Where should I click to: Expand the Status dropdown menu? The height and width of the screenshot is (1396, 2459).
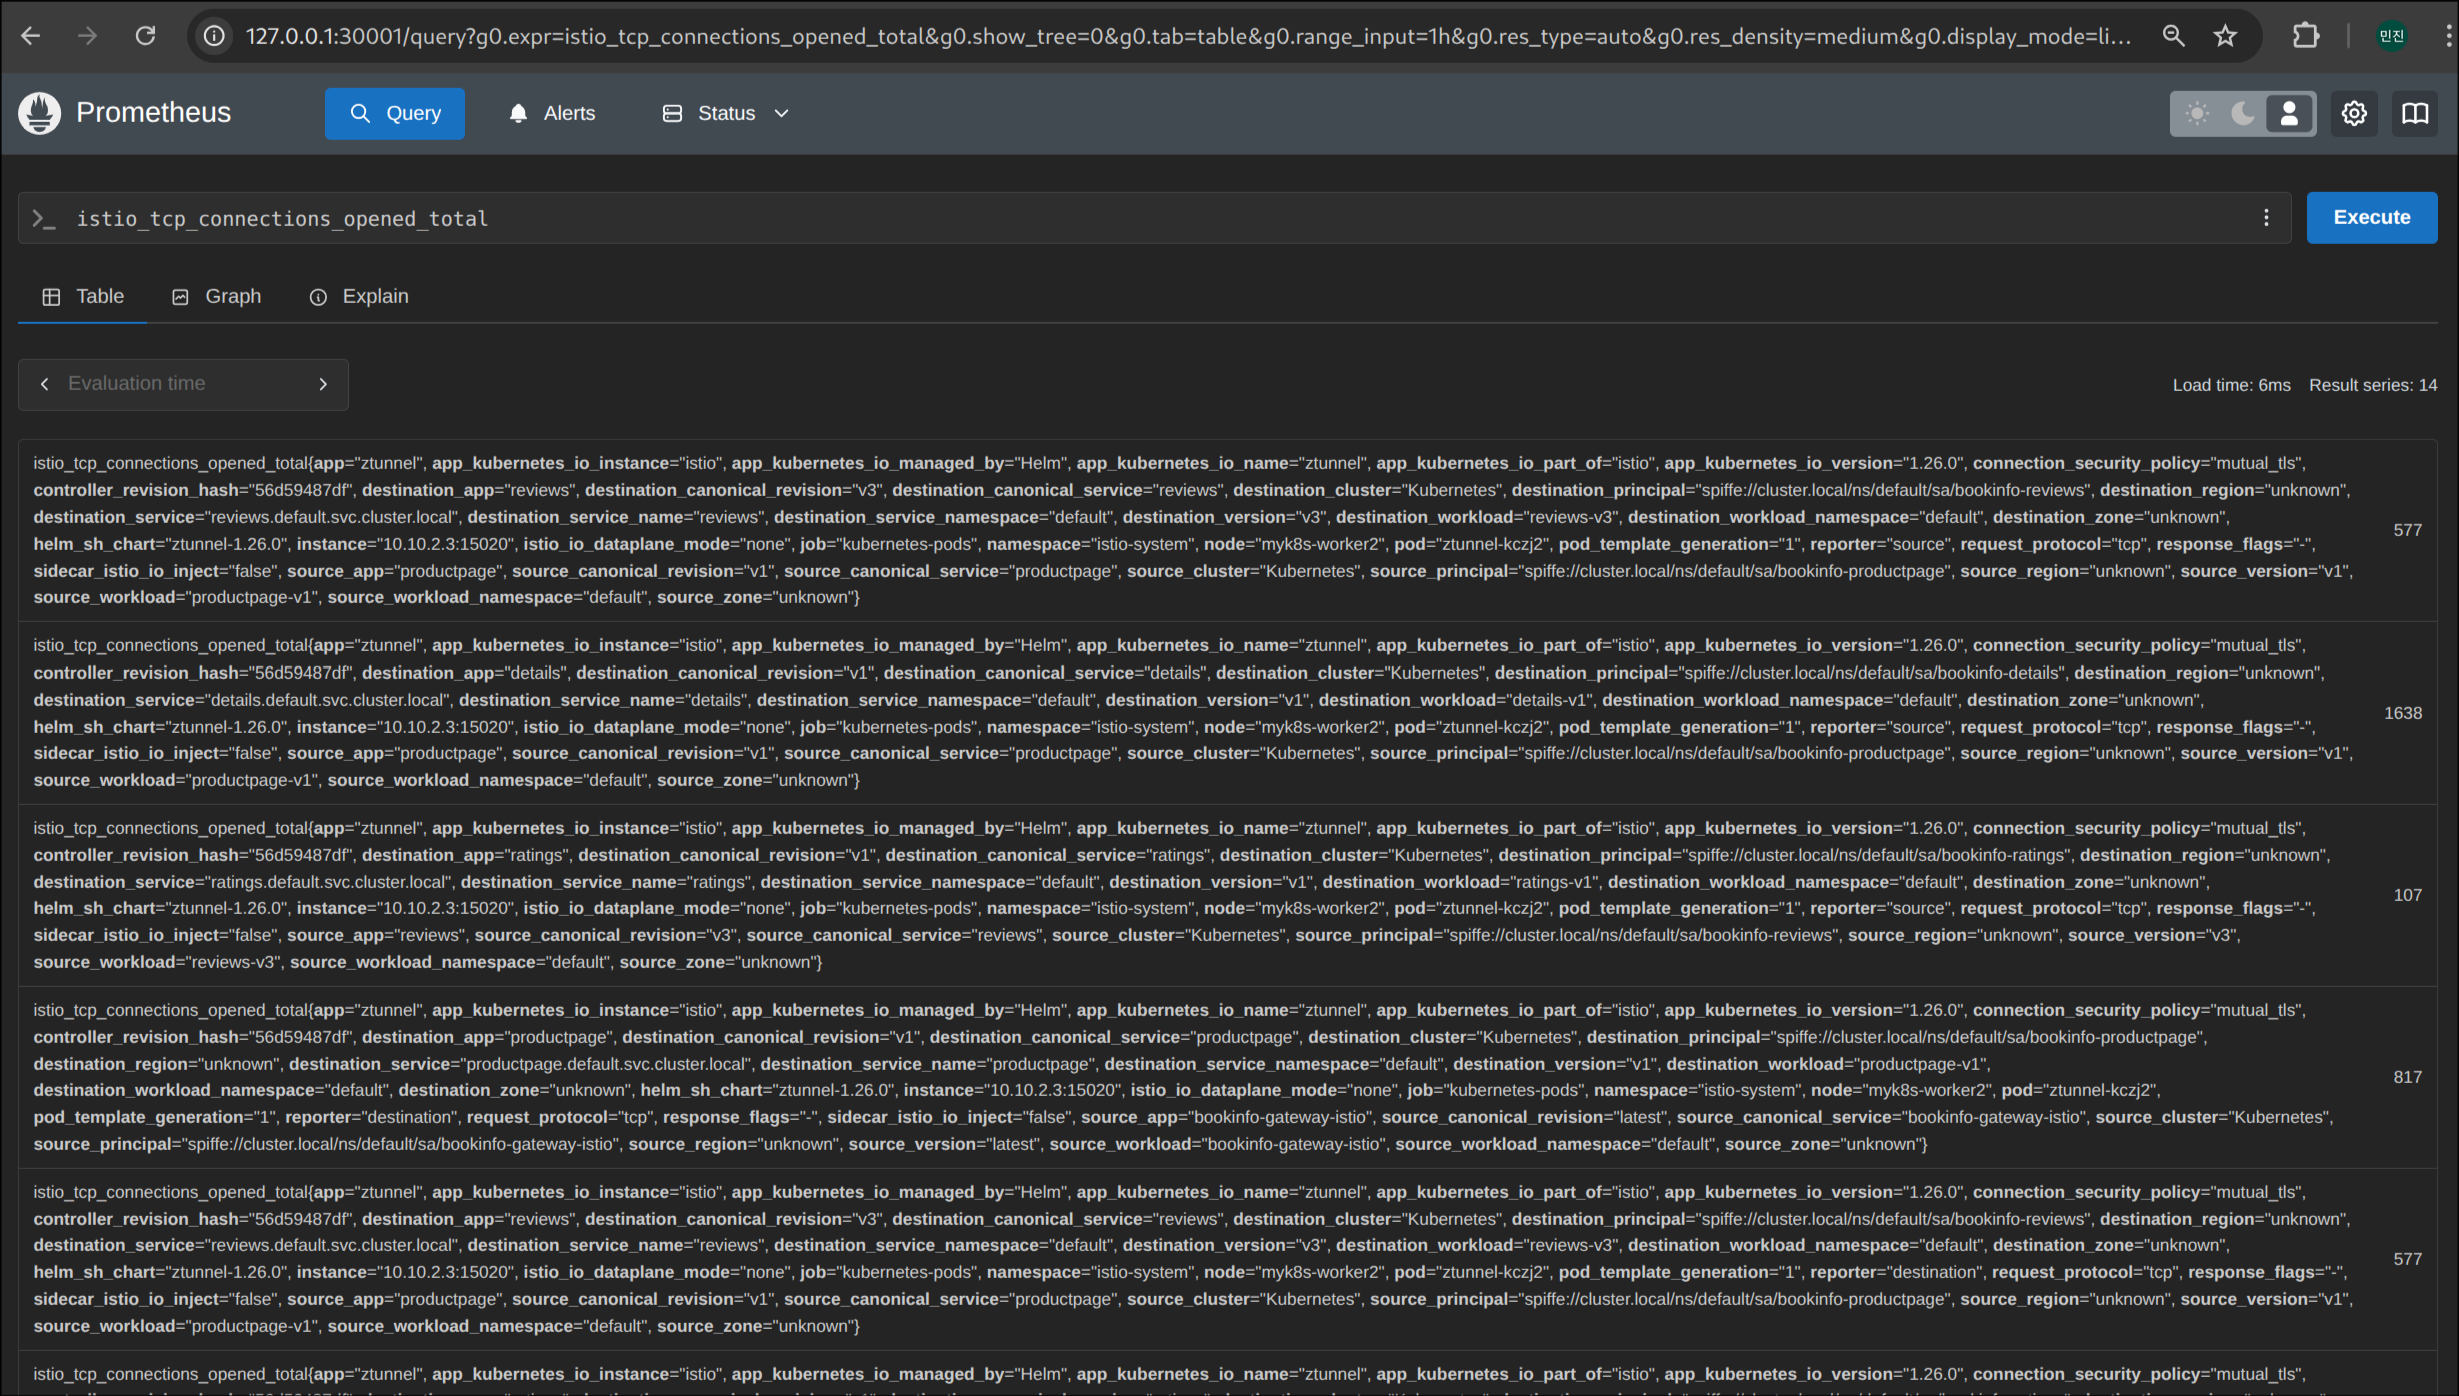(x=726, y=113)
